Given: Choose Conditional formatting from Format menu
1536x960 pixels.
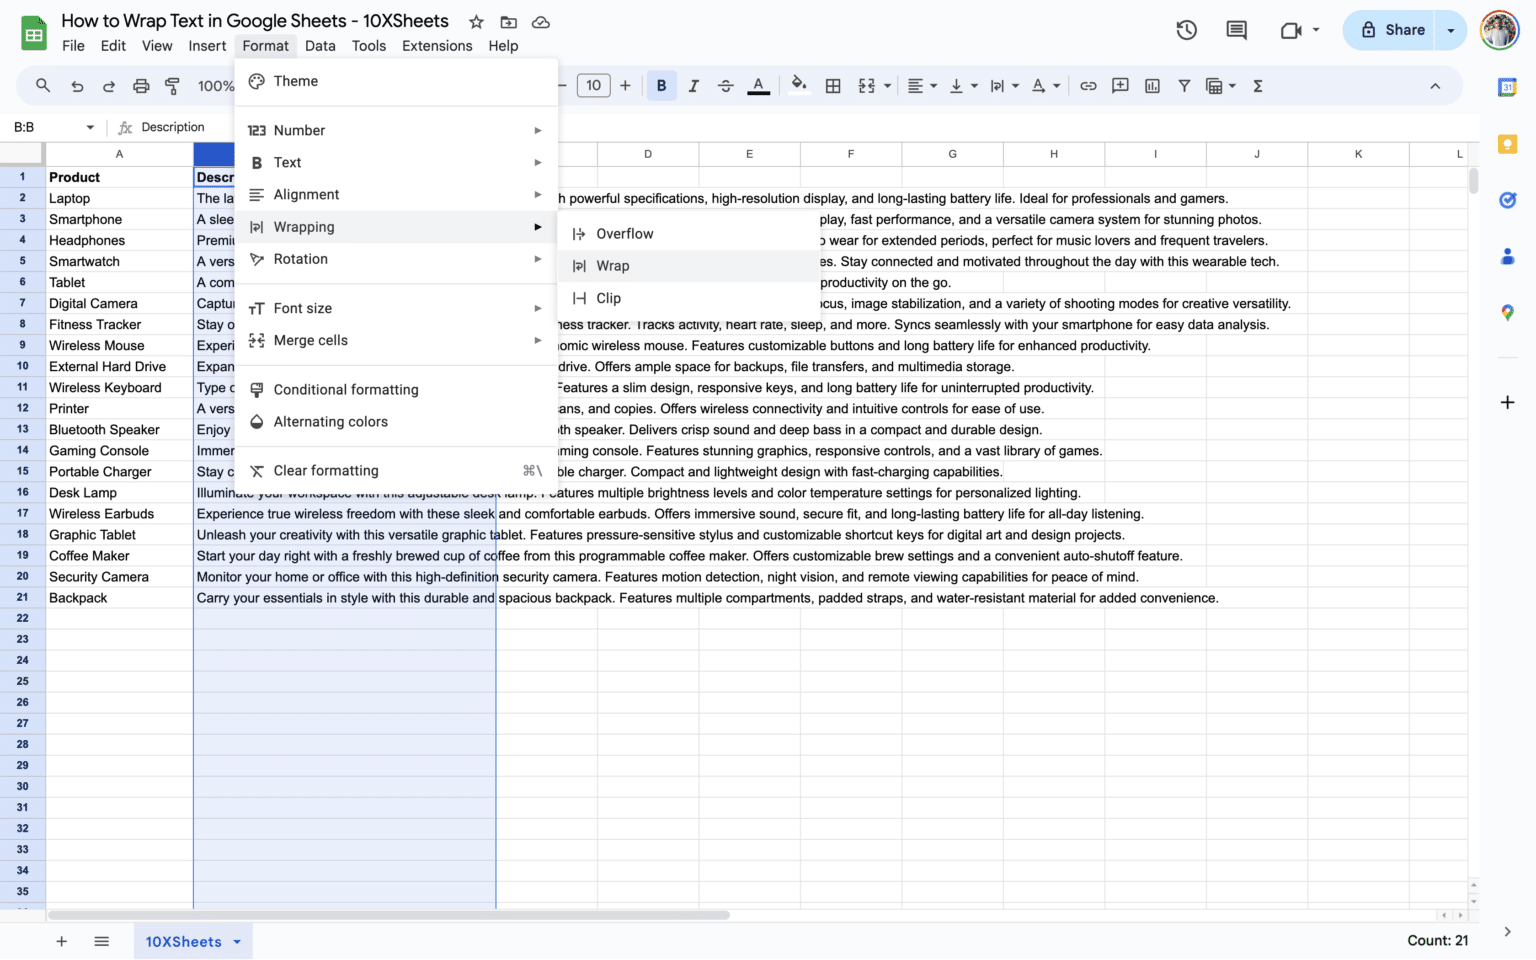Looking at the screenshot, I should coord(346,389).
